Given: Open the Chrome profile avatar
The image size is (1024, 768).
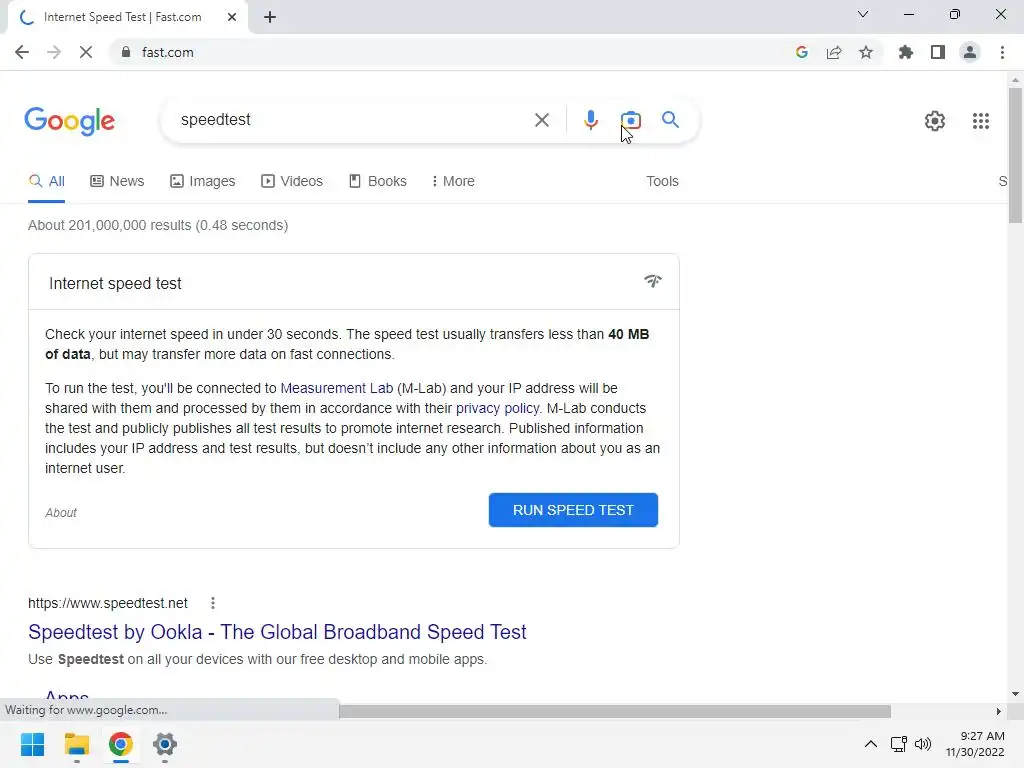Looking at the screenshot, I should pyautogui.click(x=970, y=52).
